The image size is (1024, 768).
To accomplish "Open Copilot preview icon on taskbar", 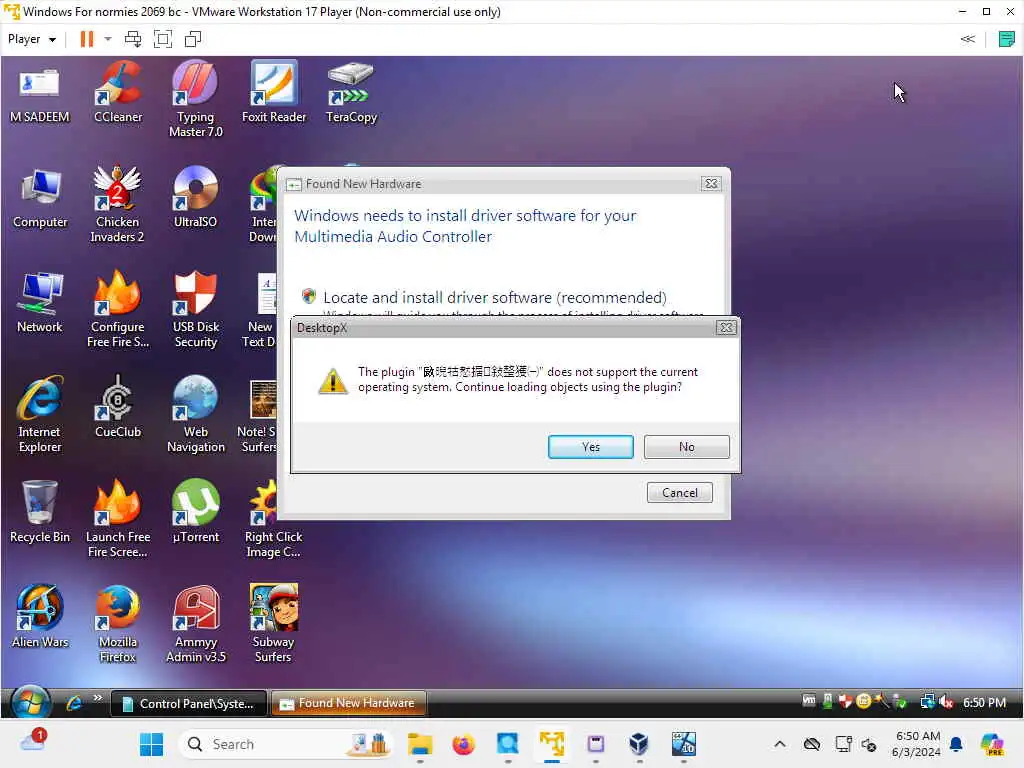I will coord(992,744).
